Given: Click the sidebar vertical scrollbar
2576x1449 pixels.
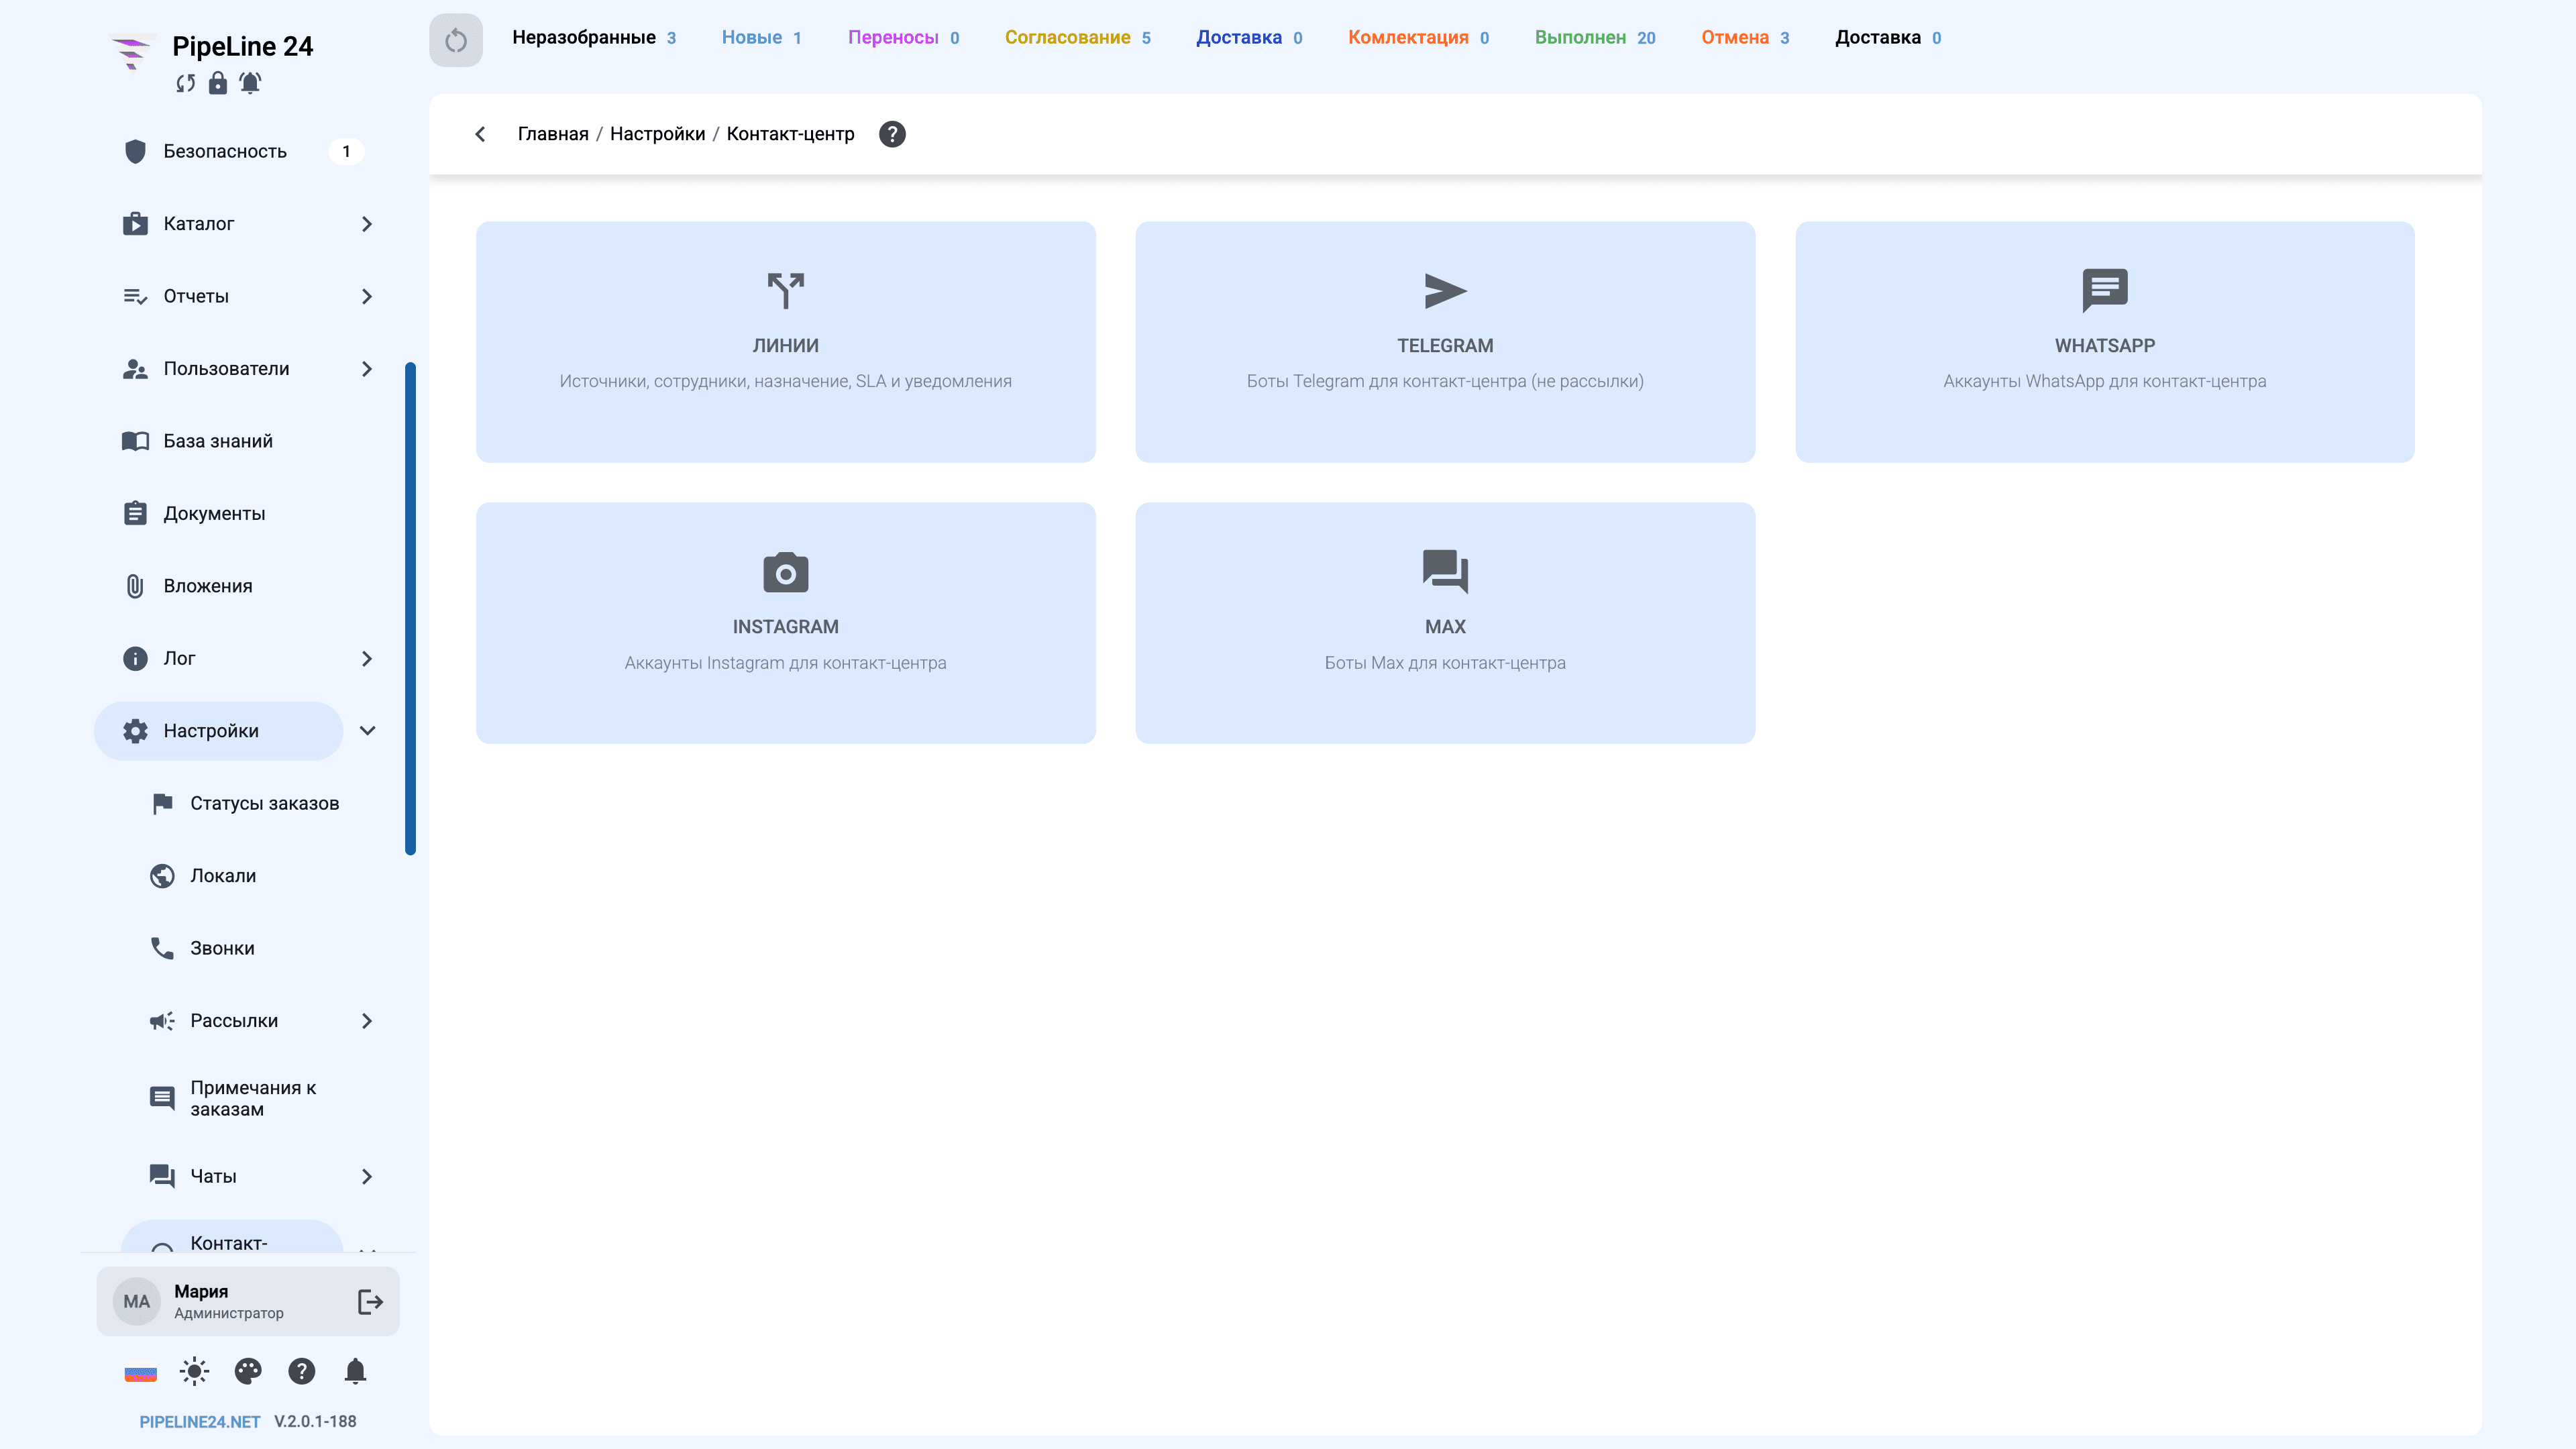Looking at the screenshot, I should click(x=410, y=608).
